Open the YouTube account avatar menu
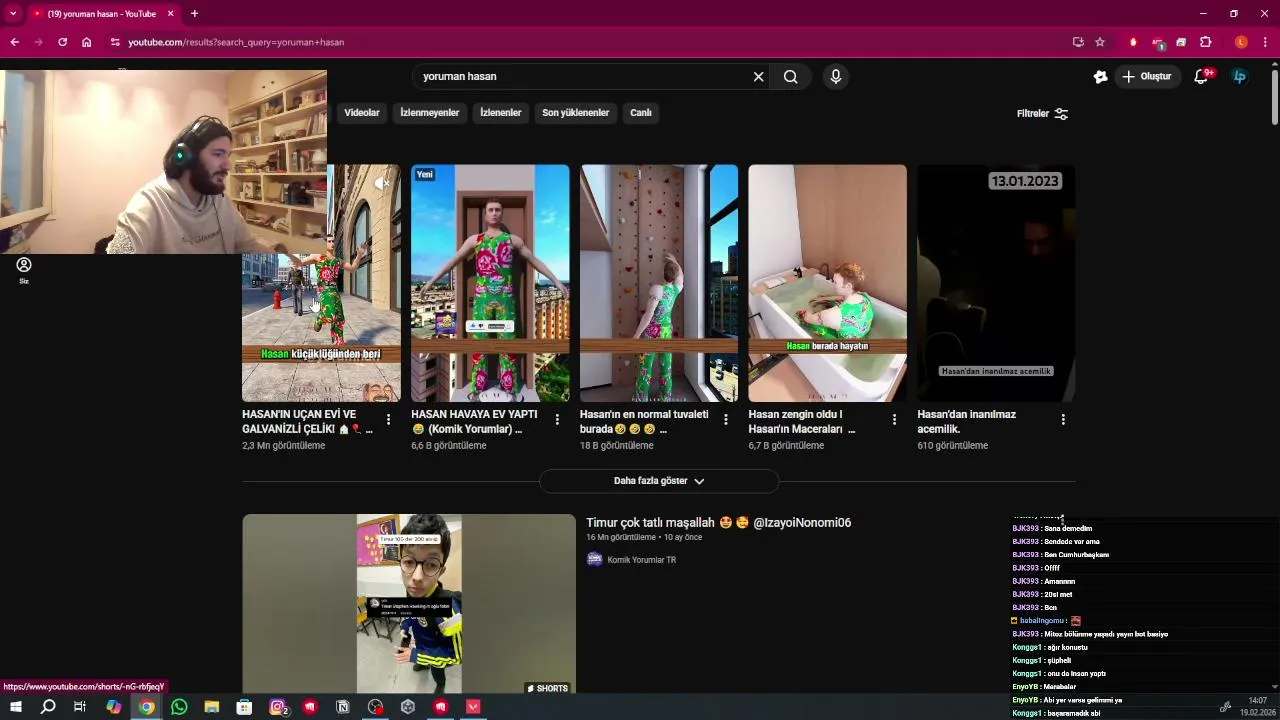 pos(1239,76)
